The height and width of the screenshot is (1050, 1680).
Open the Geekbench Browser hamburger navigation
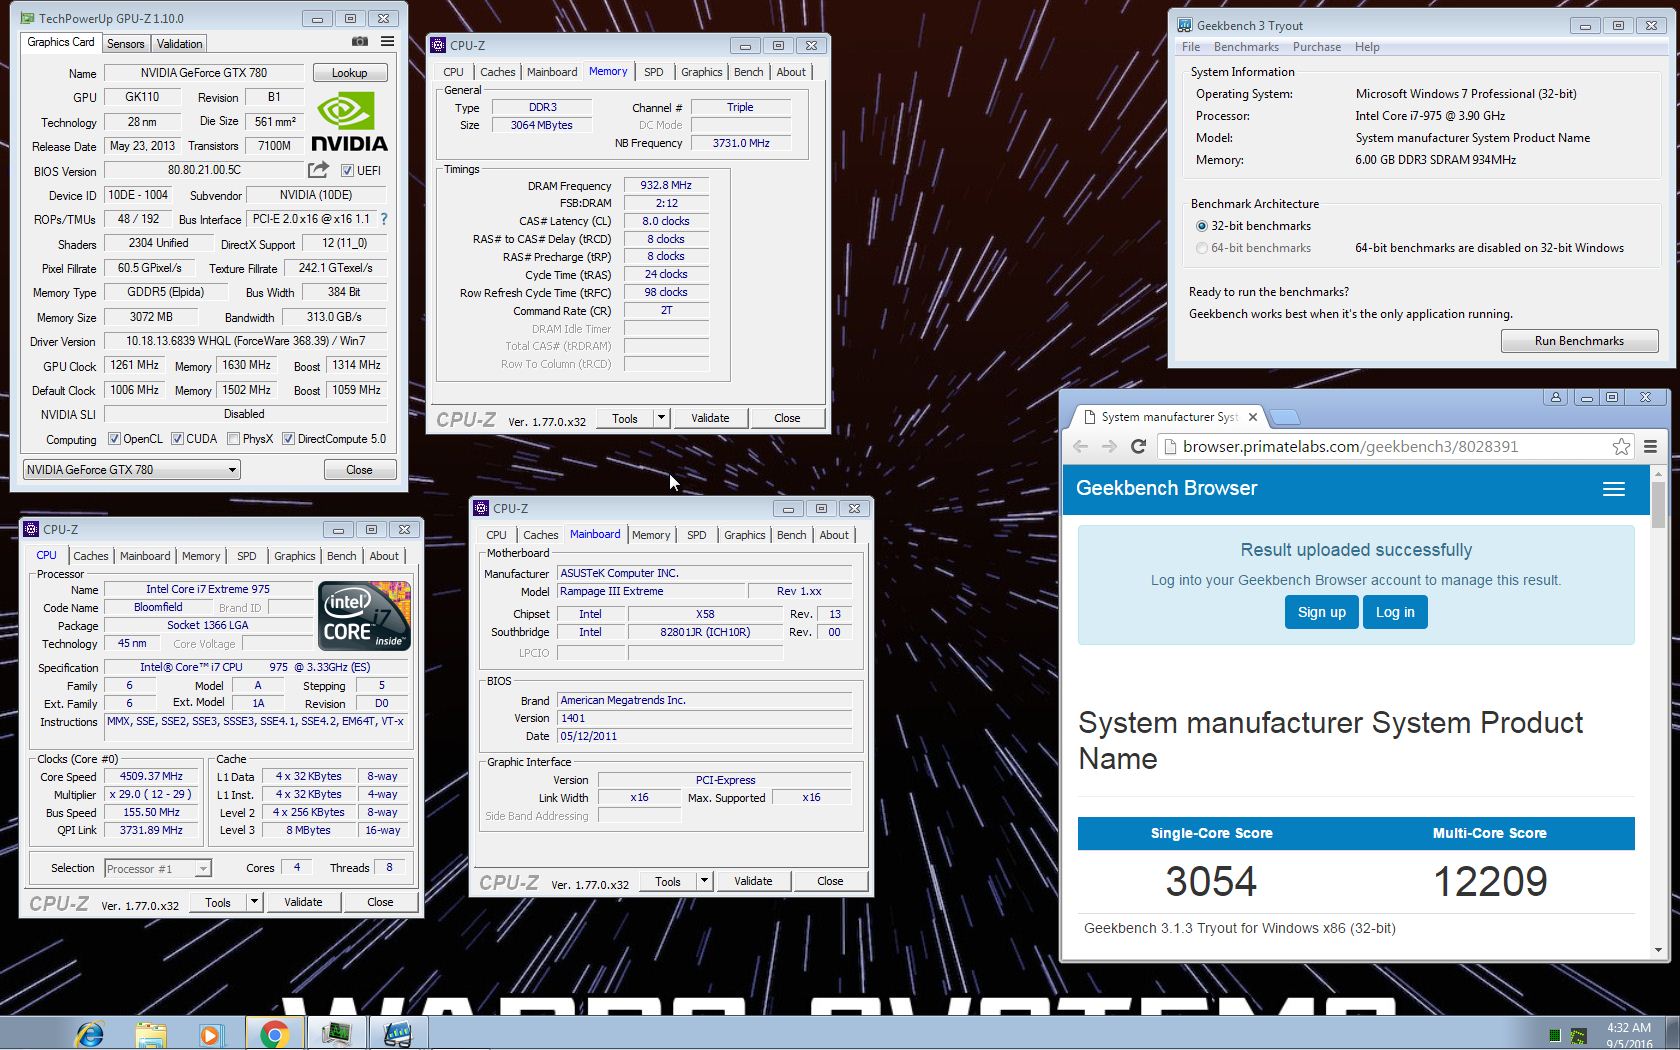(1614, 489)
